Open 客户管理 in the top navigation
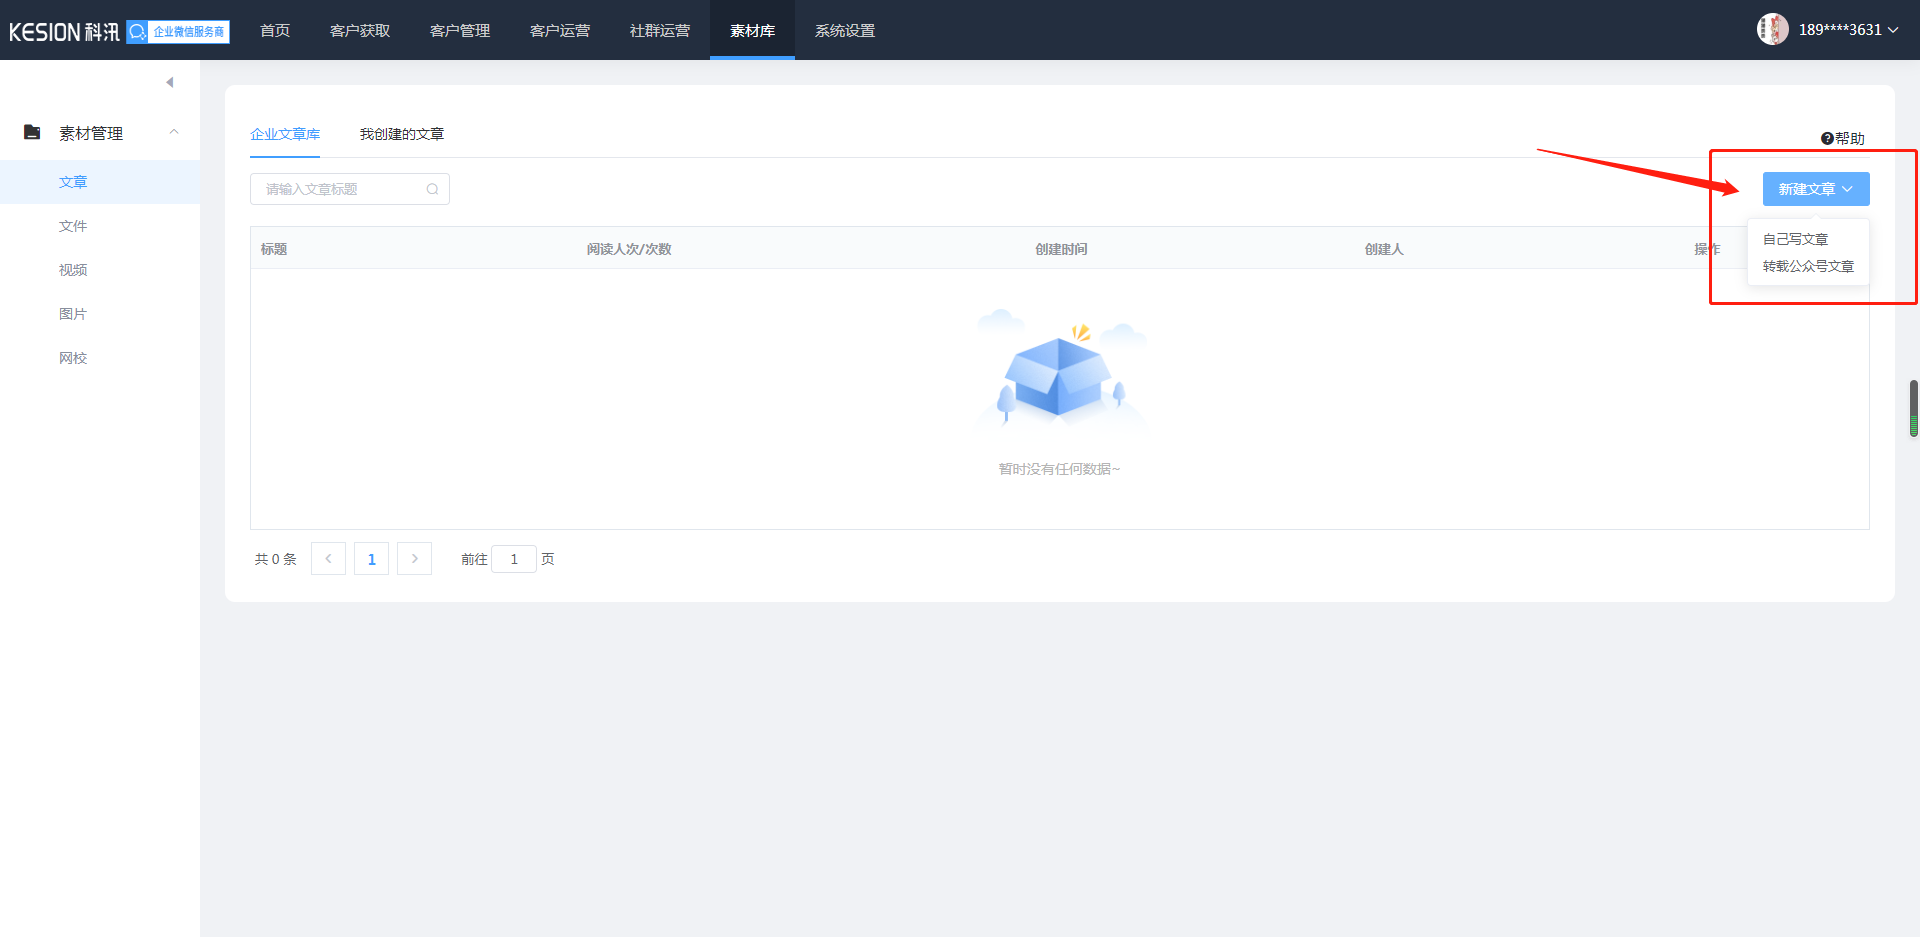Image resolution: width=1920 pixels, height=937 pixels. [460, 31]
